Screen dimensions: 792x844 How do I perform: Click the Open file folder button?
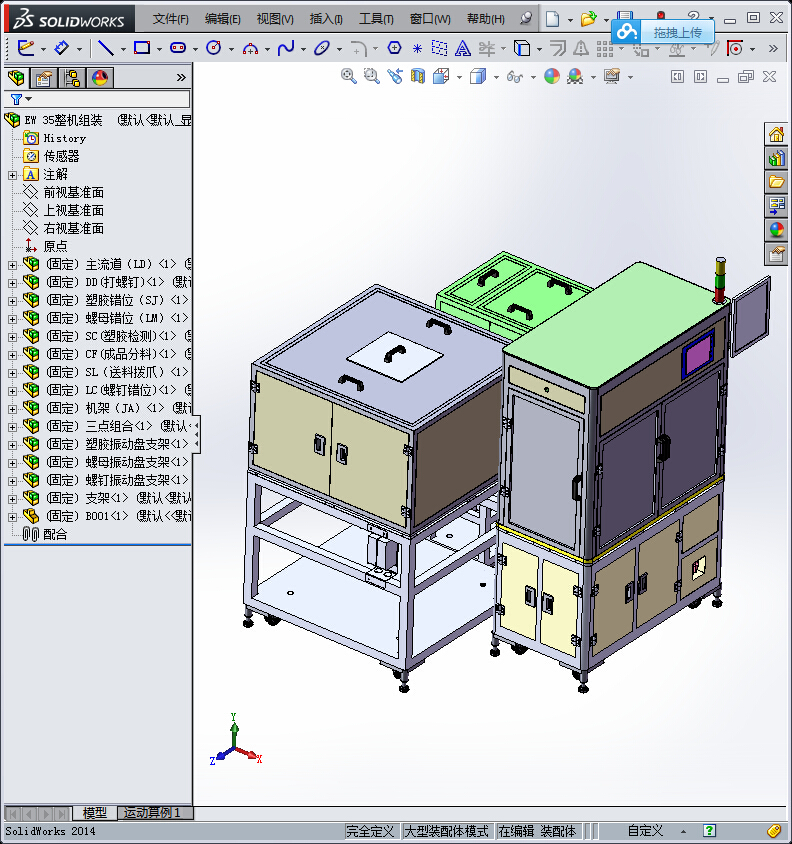tap(588, 19)
